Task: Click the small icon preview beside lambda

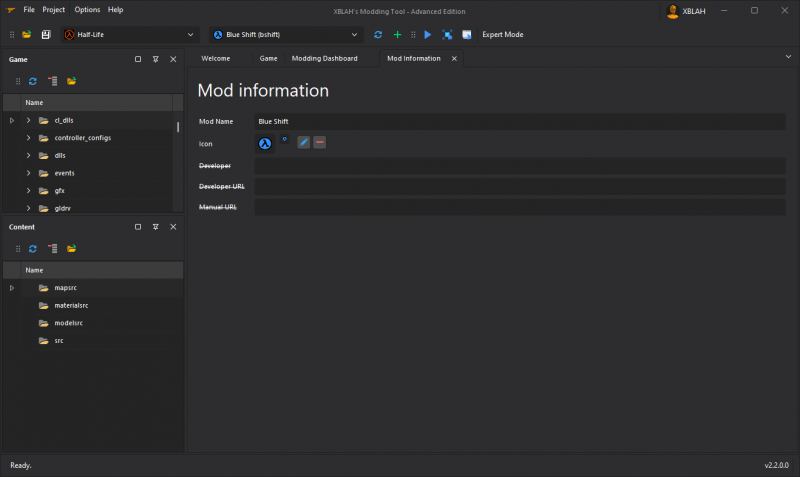Action: (285, 139)
